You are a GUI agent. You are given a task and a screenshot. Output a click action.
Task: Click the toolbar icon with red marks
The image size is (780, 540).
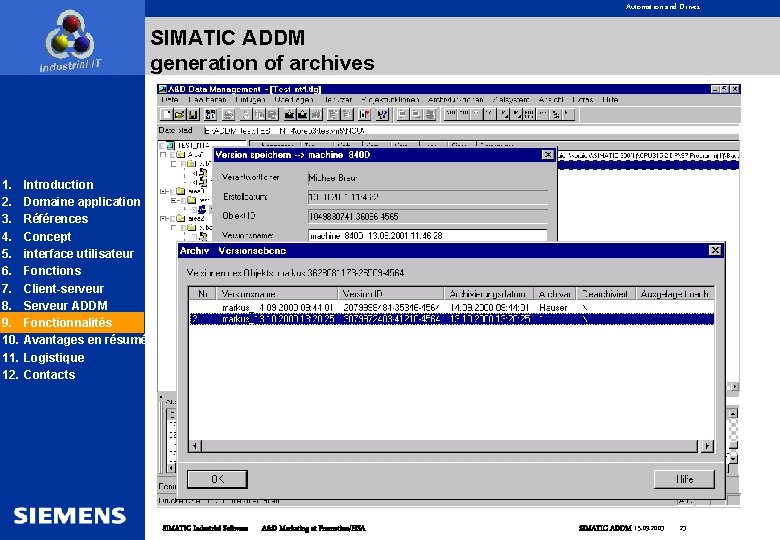point(365,115)
